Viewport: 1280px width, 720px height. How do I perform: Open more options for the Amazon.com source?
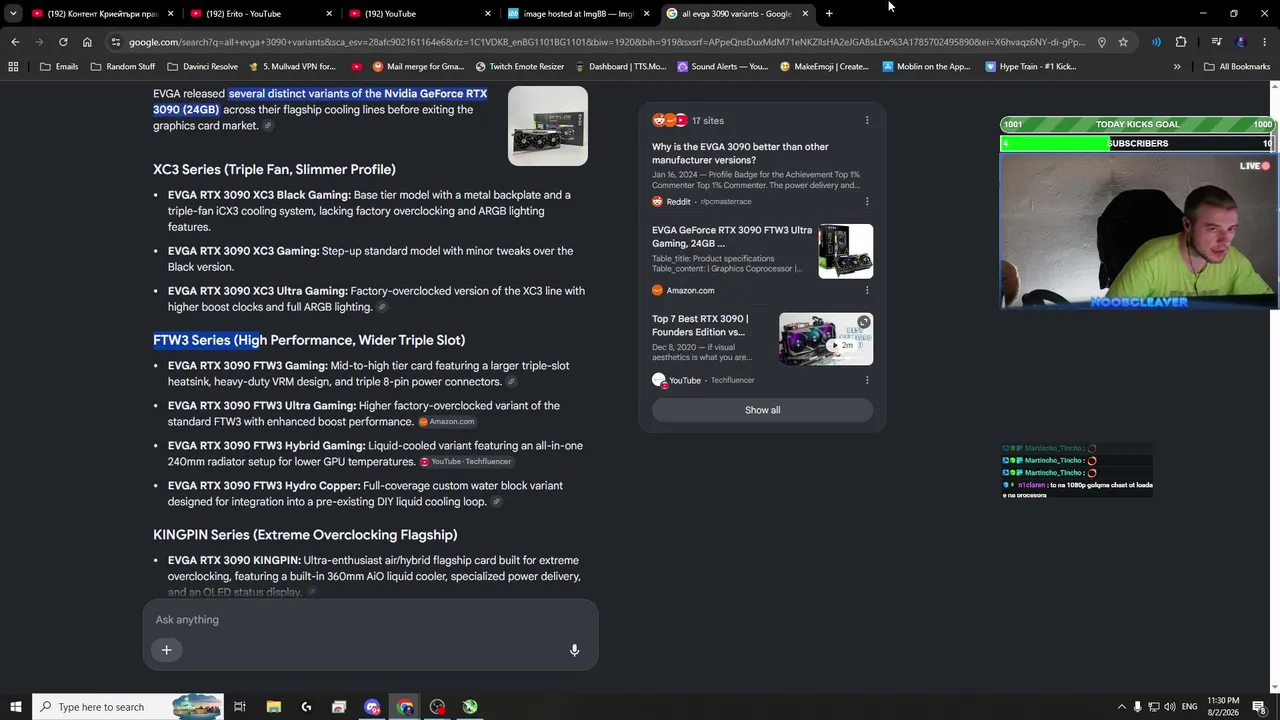coord(867,290)
